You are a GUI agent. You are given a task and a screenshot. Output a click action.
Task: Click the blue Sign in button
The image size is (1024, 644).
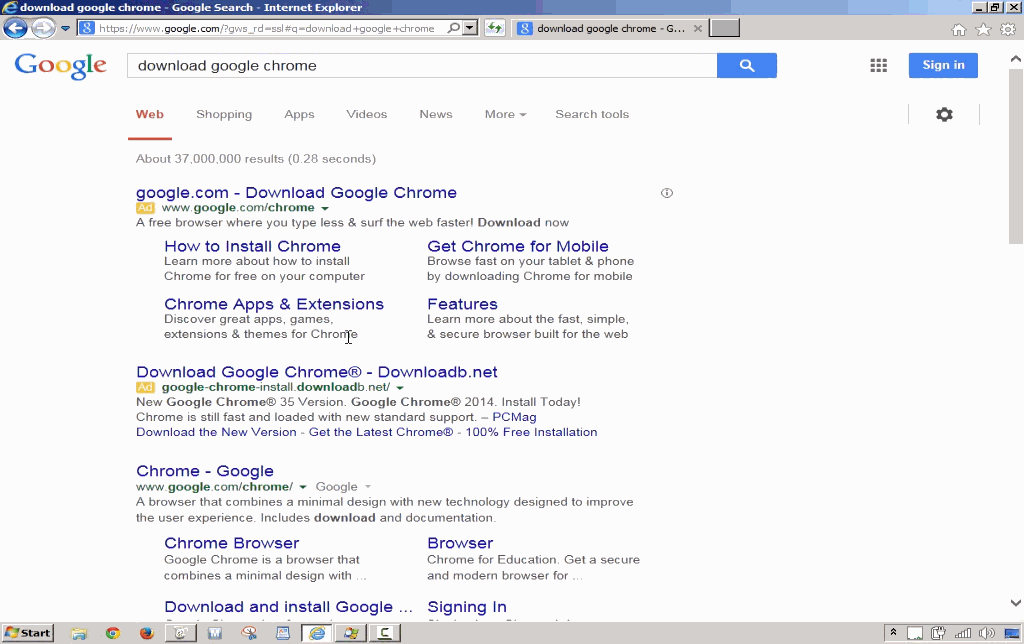pos(943,65)
